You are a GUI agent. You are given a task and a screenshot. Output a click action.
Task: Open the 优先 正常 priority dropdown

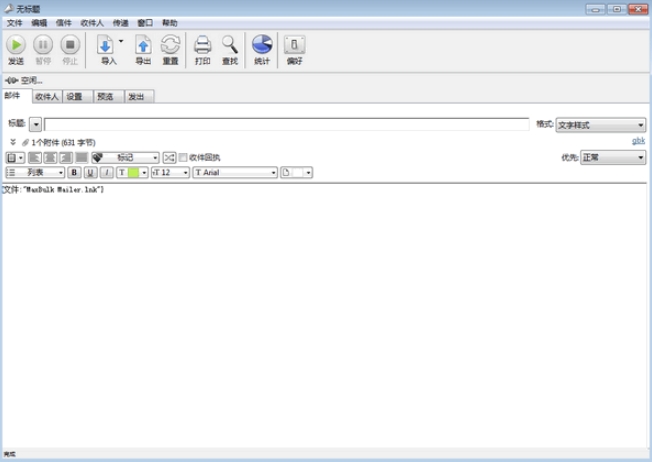point(613,158)
